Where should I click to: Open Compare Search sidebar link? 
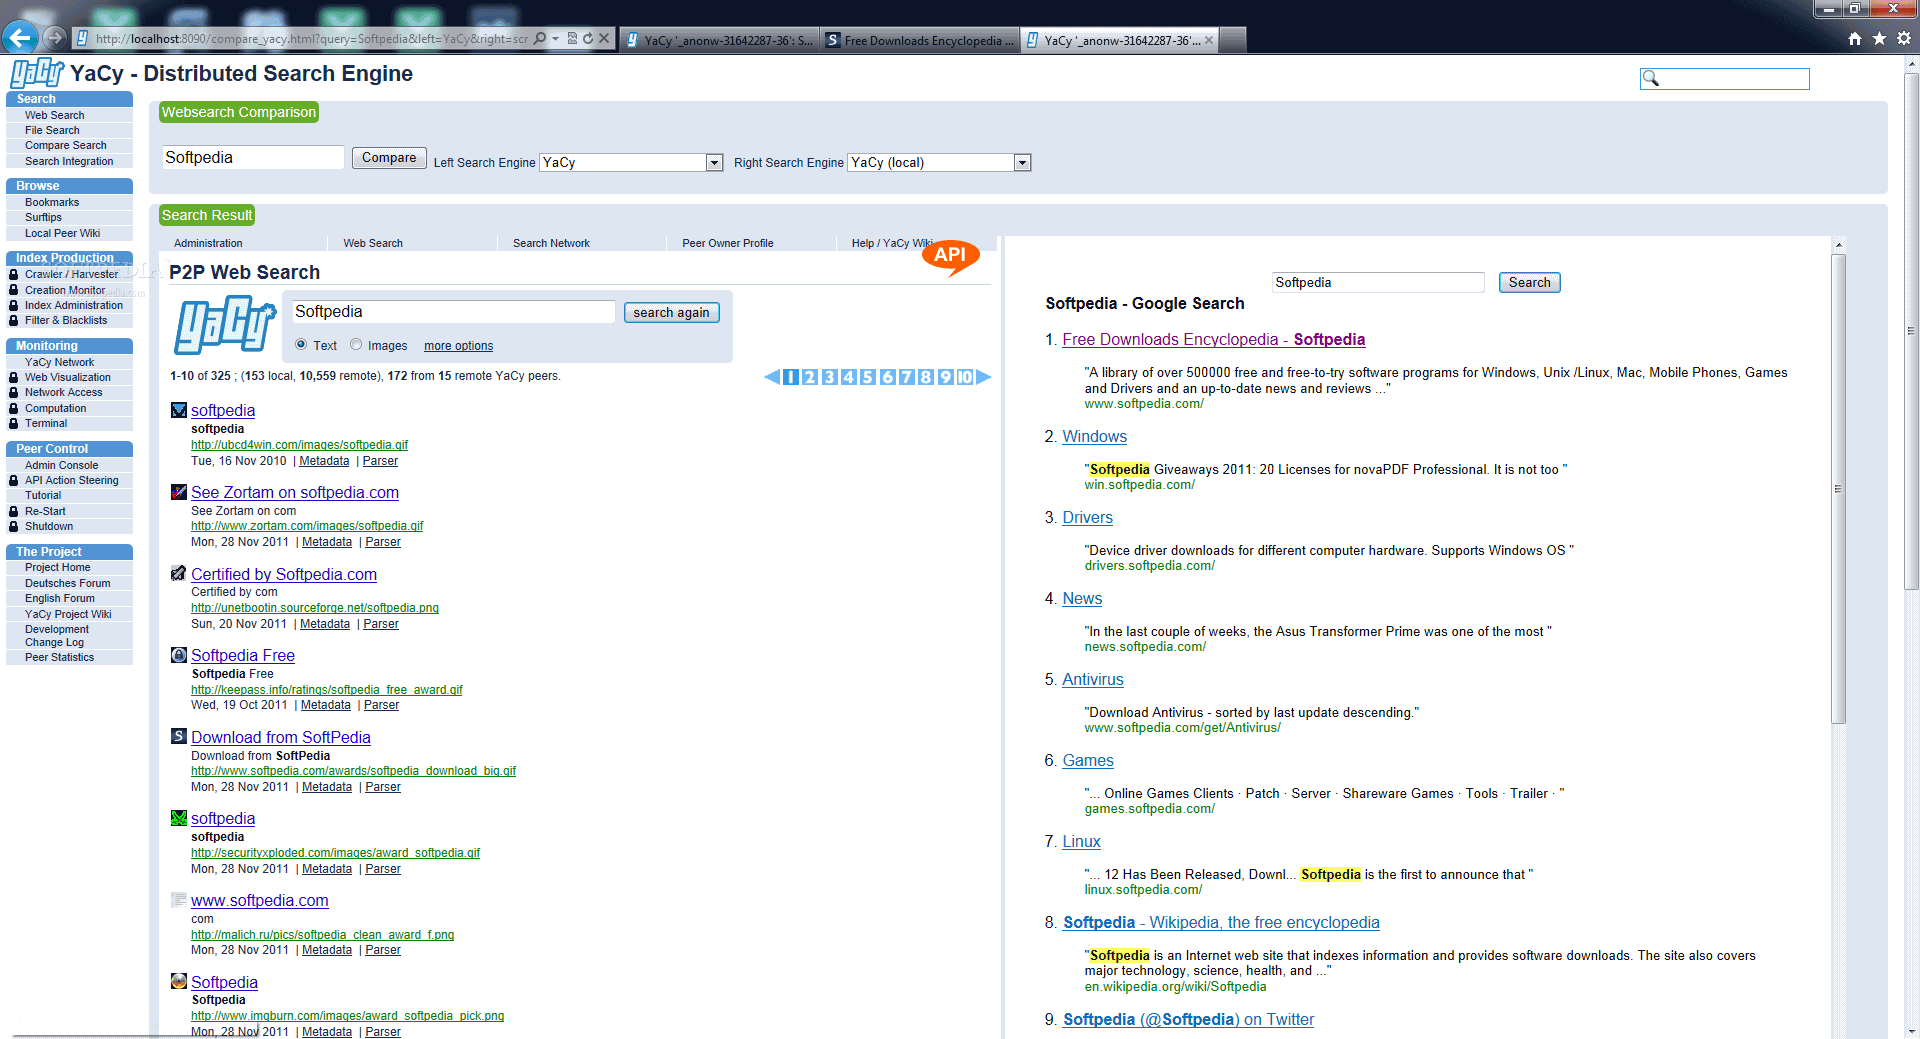tap(65, 145)
